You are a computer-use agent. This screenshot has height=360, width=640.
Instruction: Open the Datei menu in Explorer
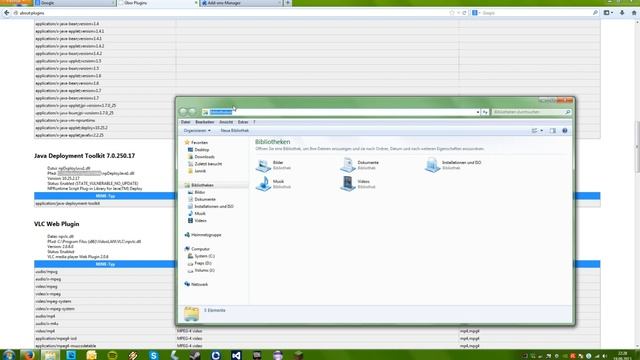185,122
